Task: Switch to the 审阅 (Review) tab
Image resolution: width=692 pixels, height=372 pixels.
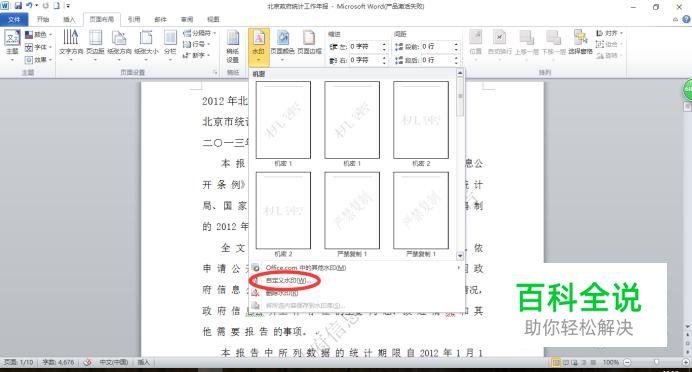Action: [x=187, y=19]
